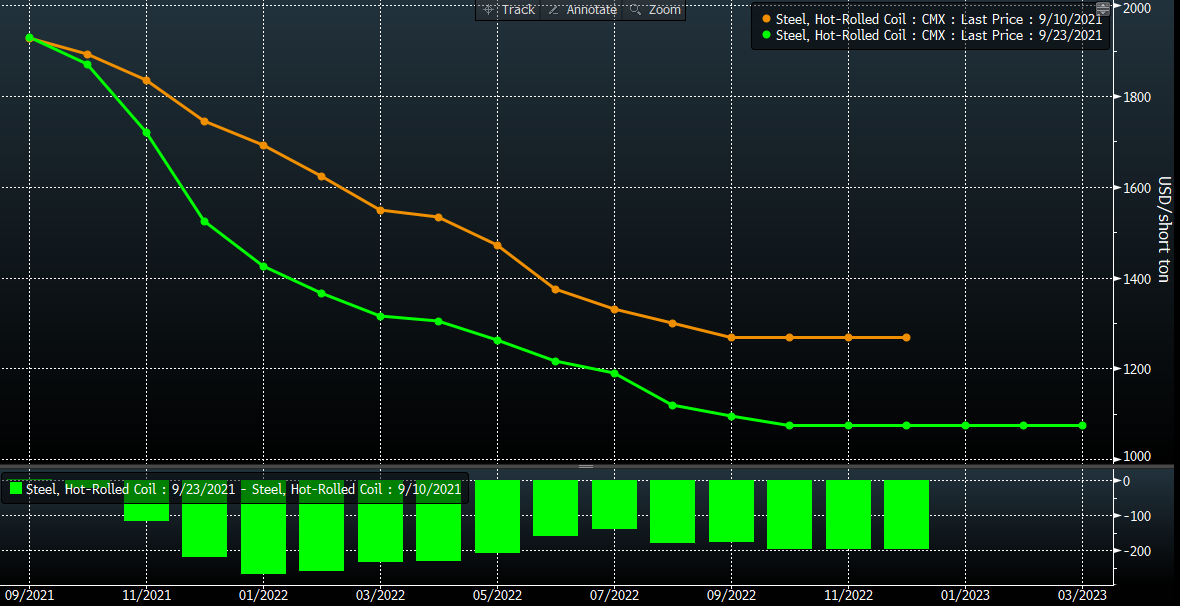This screenshot has width=1180, height=606.
Task: Click the USD/short ton axis label
Action: (x=1163, y=230)
